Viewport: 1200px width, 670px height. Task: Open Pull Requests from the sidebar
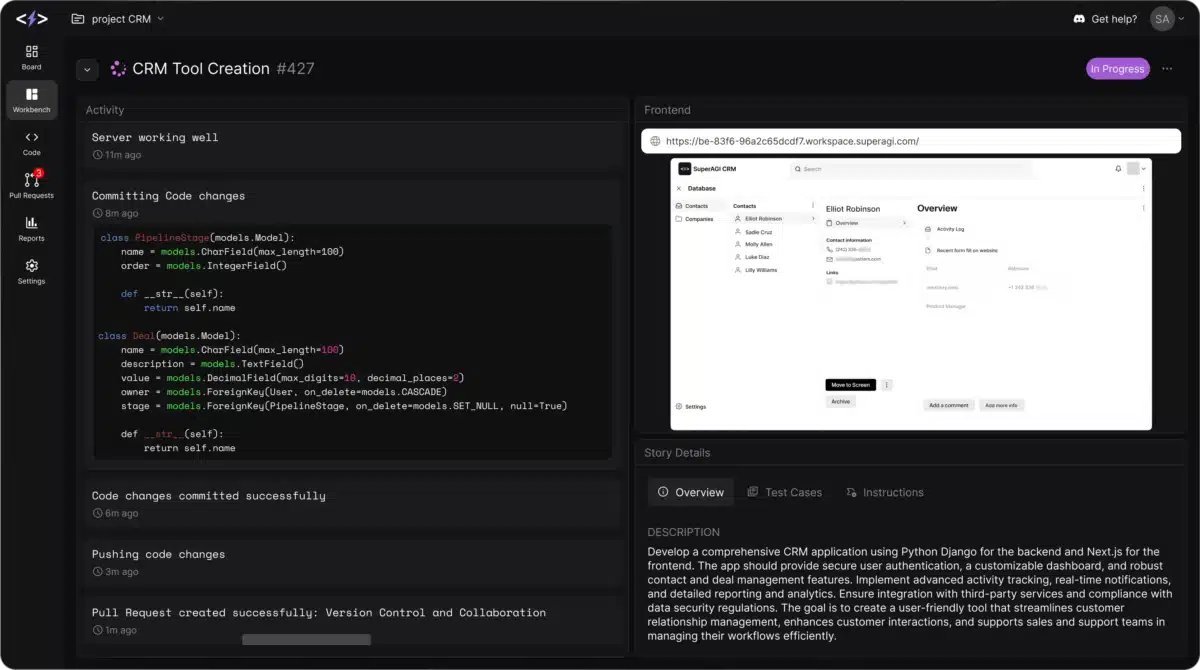[x=31, y=185]
